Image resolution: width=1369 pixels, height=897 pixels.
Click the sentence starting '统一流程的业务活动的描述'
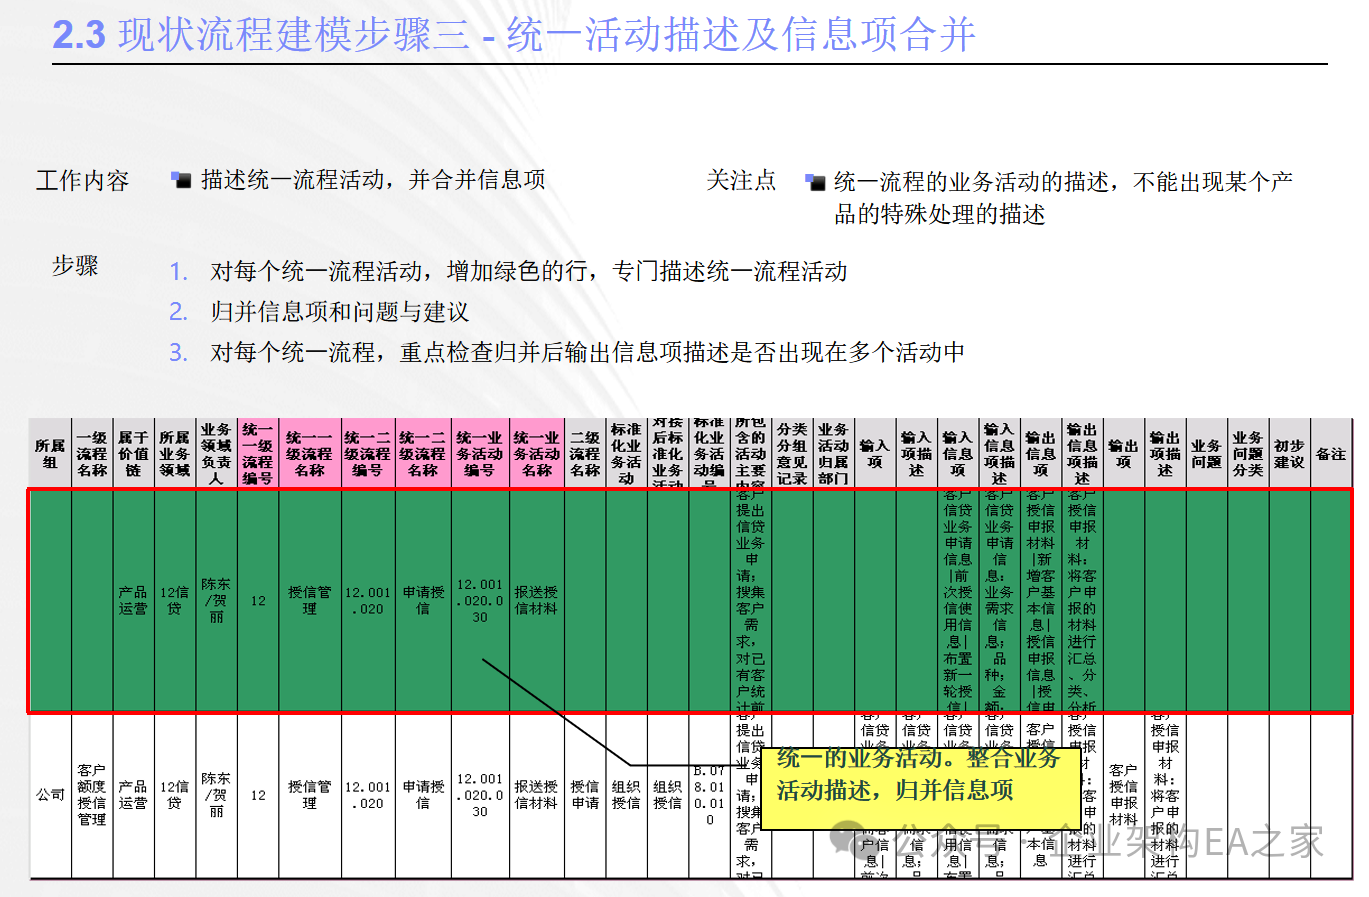pos(1064,198)
